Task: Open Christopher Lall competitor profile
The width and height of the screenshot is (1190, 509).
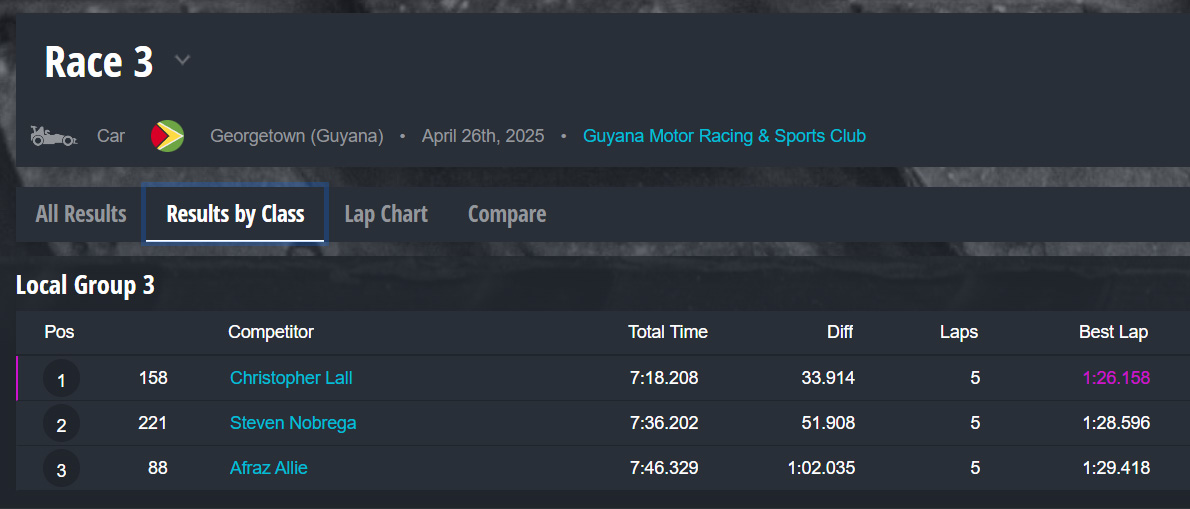Action: (291, 378)
